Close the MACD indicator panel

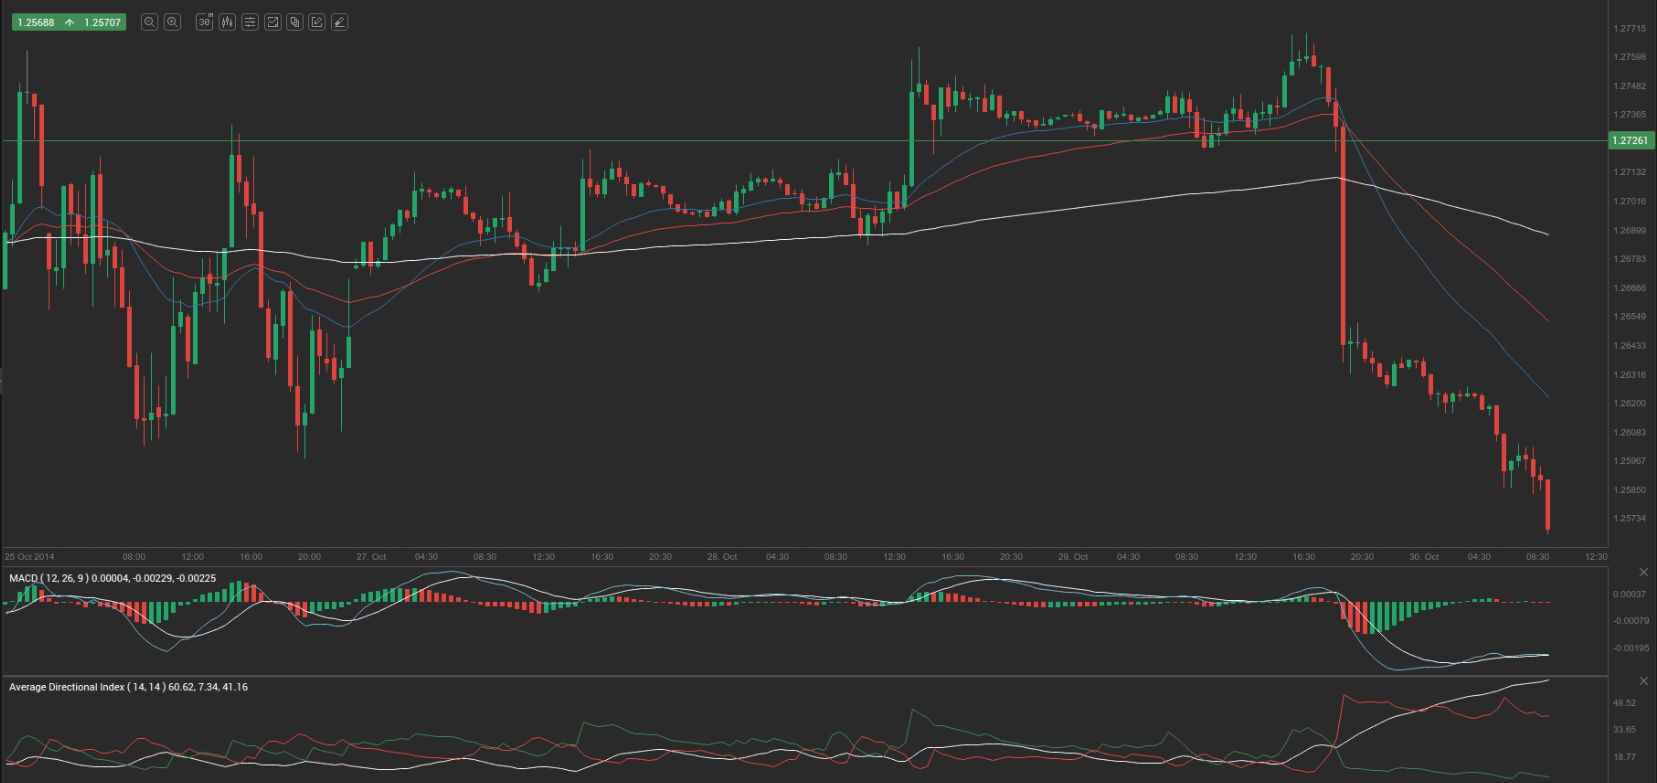click(1643, 572)
